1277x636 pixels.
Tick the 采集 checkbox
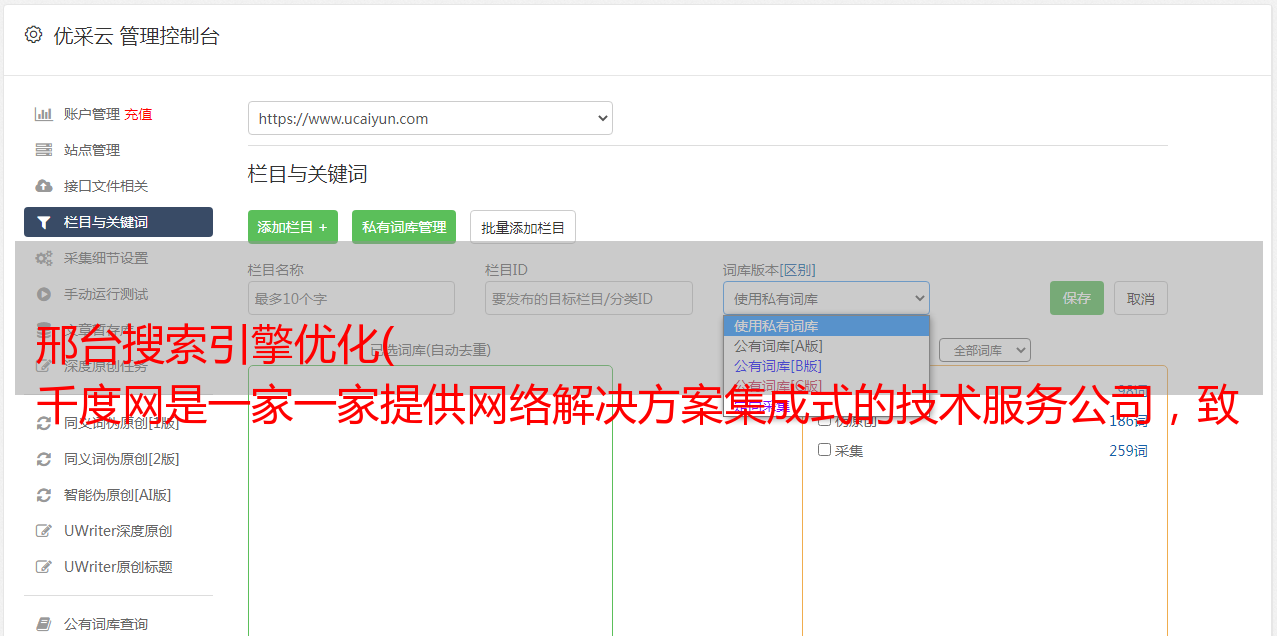(825, 450)
